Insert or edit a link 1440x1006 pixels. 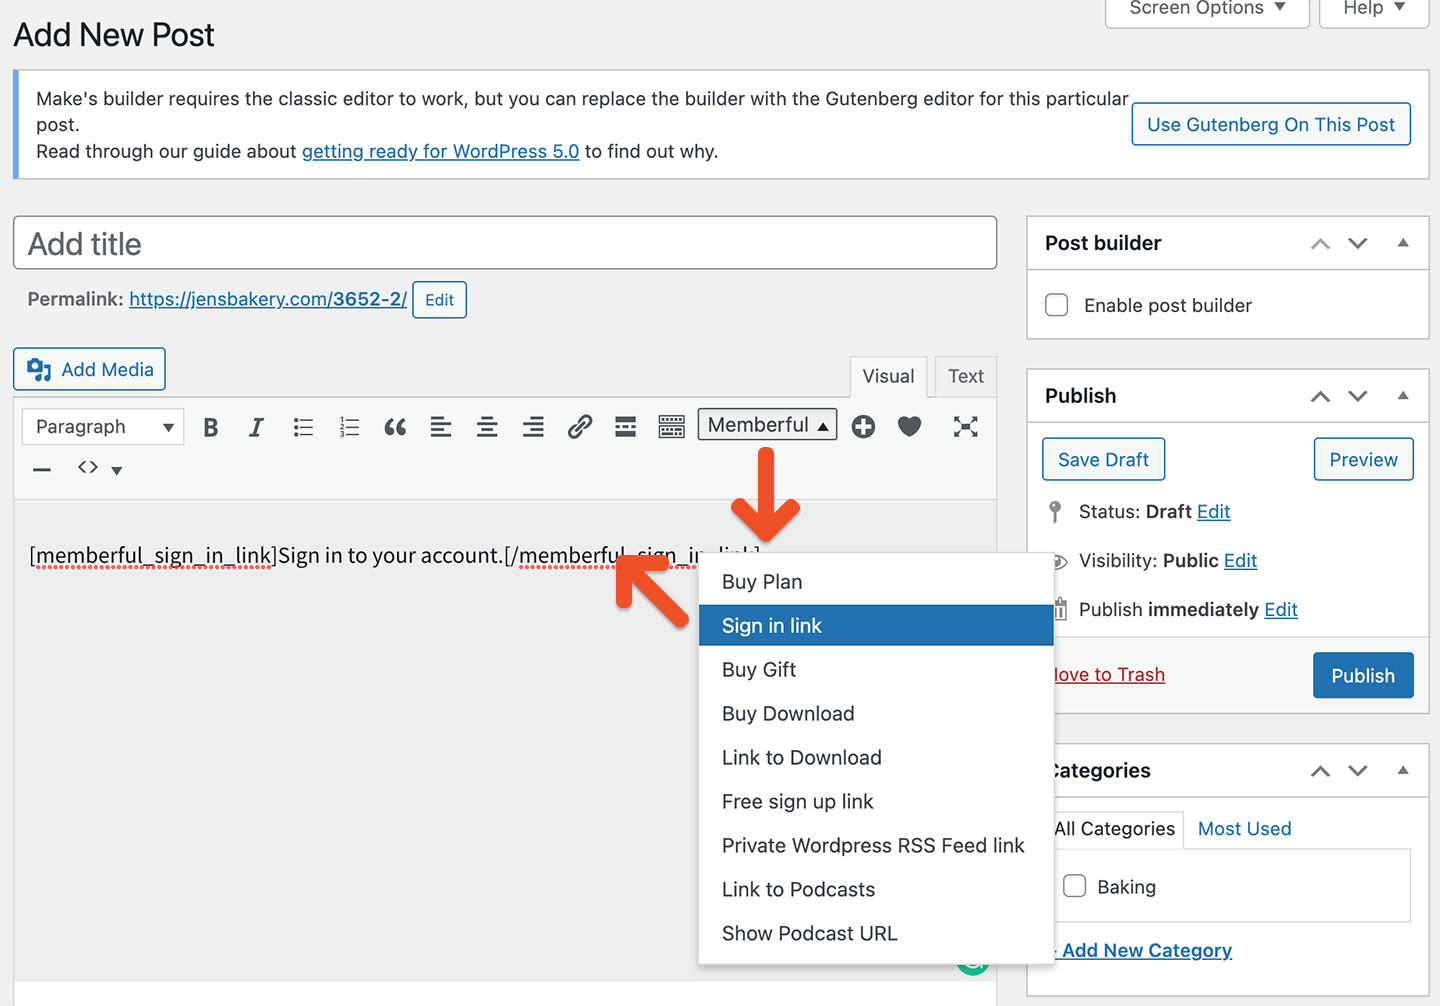coord(579,427)
